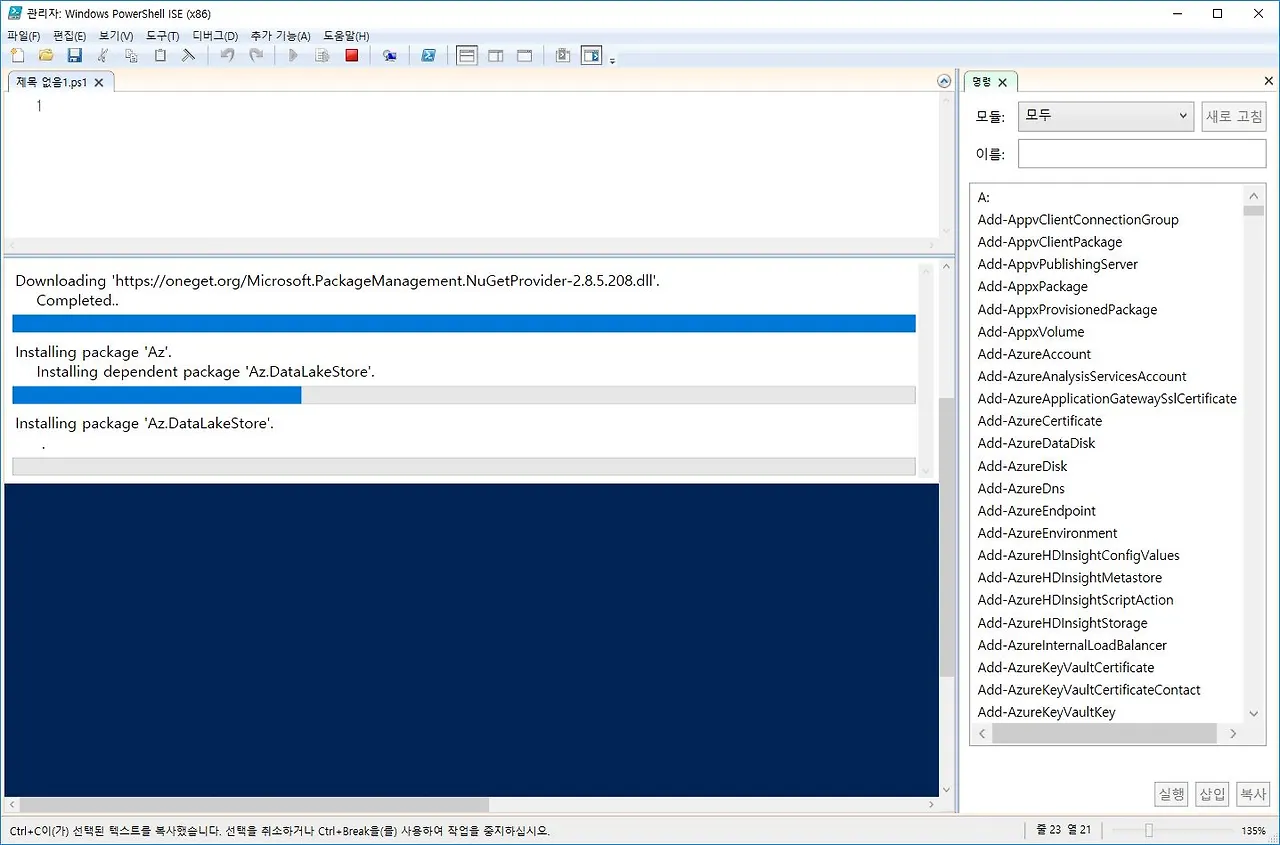Open the 도움말(H) menu

coord(346,36)
